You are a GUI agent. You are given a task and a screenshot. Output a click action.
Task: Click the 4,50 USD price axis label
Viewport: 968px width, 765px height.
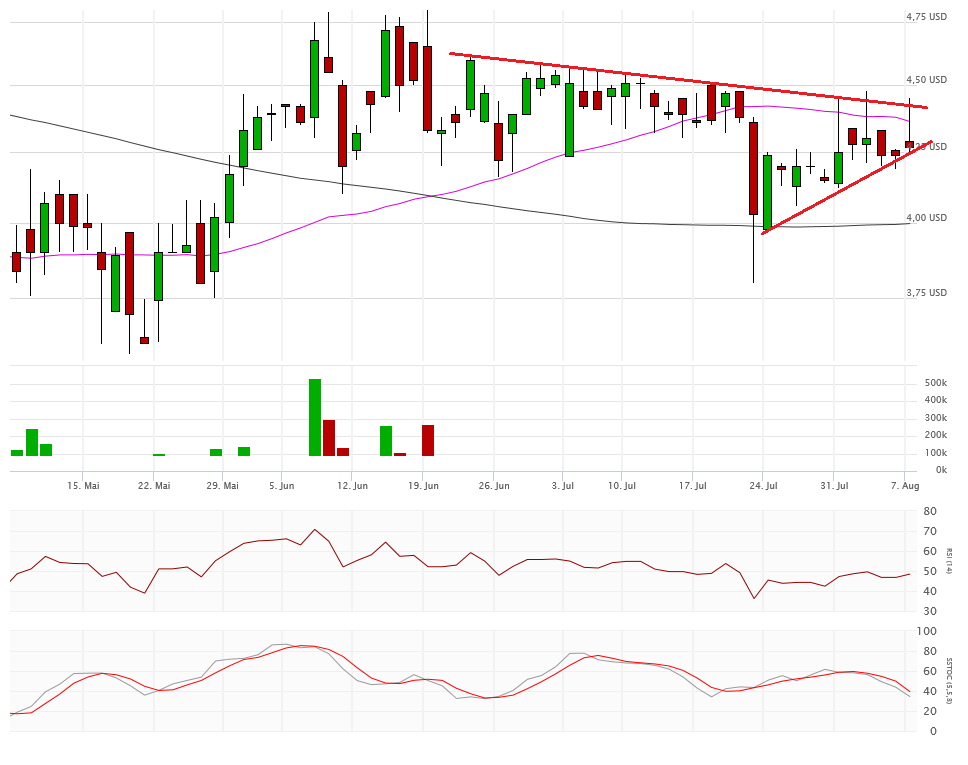pos(925,80)
